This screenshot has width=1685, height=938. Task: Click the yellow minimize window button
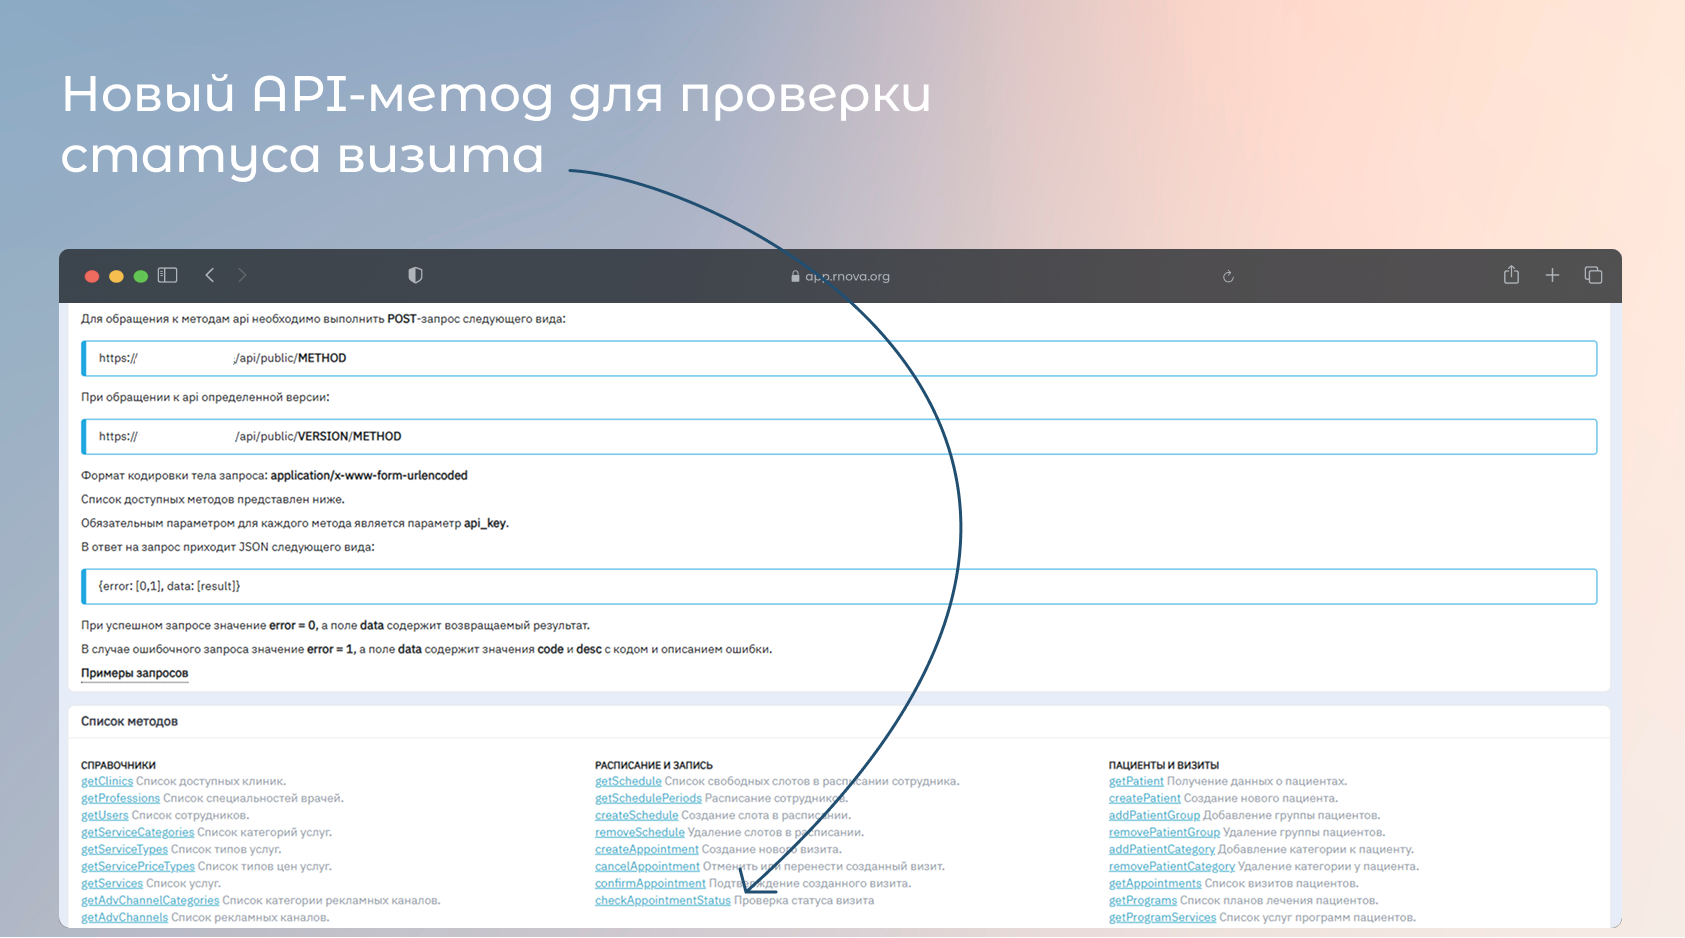(116, 276)
